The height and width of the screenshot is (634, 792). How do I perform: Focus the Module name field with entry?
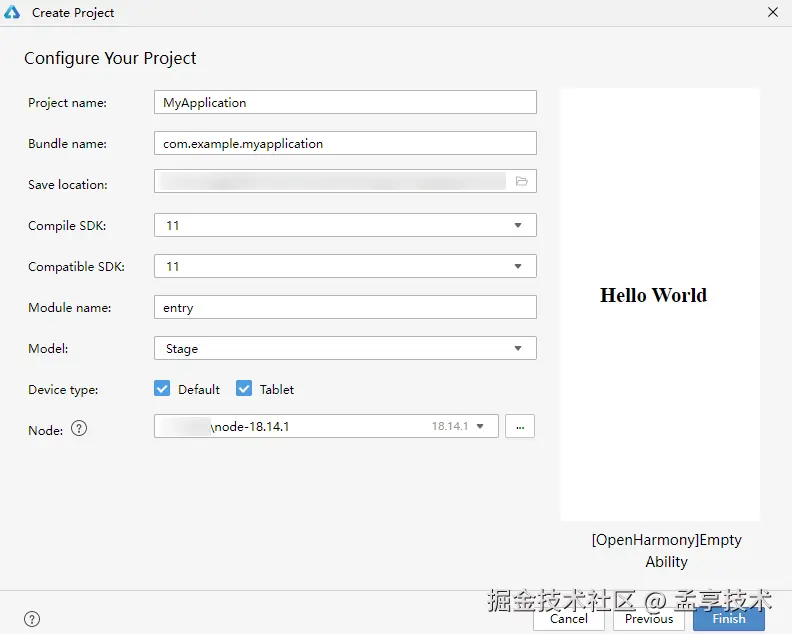pos(345,307)
